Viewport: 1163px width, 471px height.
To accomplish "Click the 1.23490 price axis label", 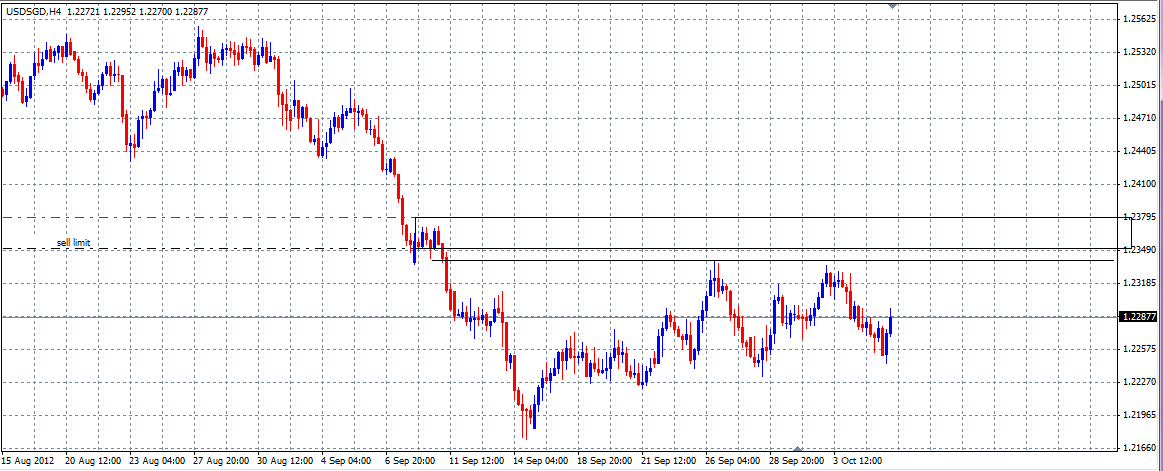I will point(1139,250).
